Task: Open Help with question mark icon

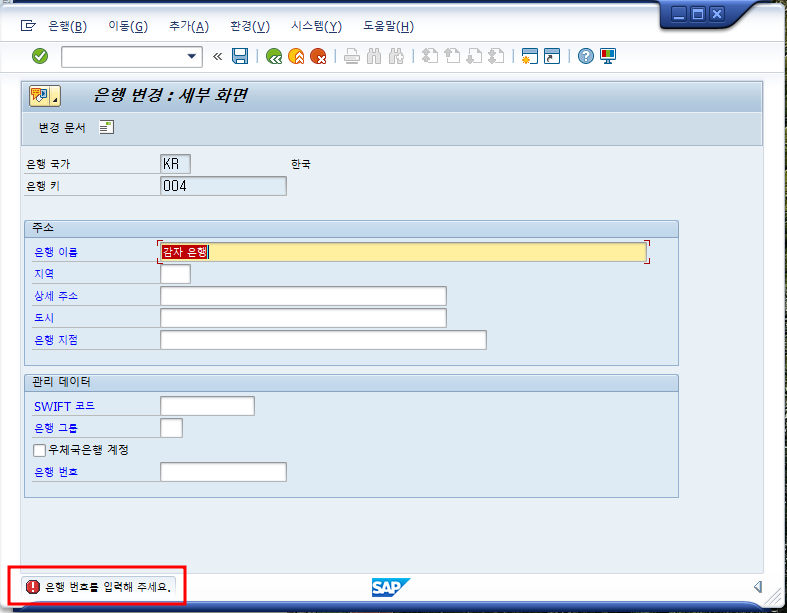Action: click(586, 56)
